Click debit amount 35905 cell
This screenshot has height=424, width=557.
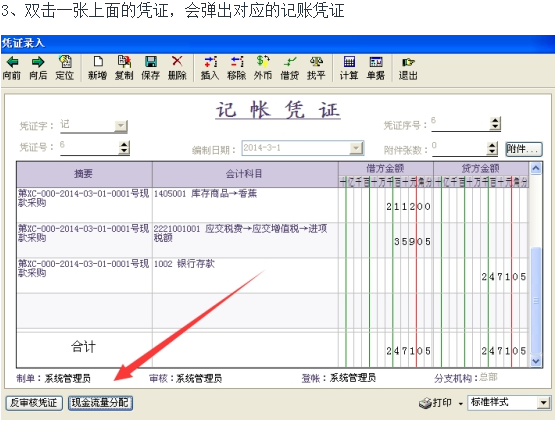click(x=385, y=240)
